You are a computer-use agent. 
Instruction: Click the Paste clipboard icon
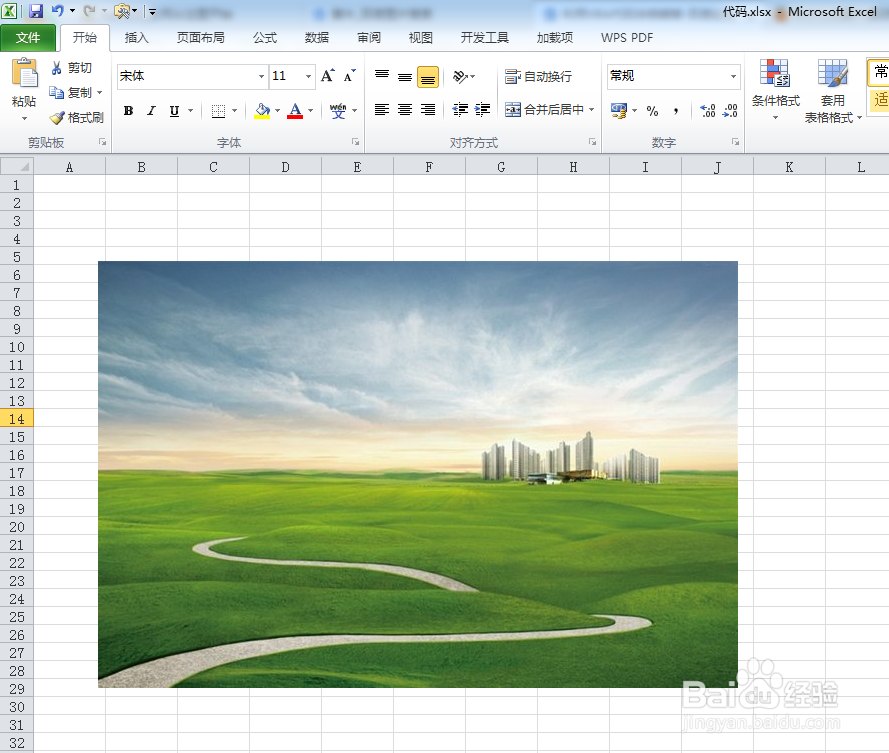click(24, 74)
